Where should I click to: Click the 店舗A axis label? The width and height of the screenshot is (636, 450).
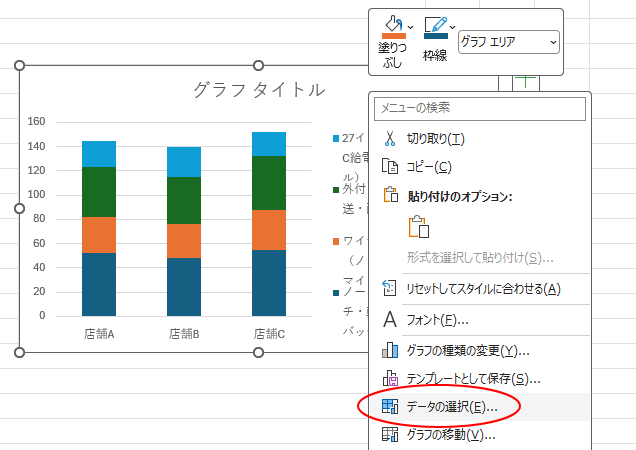[x=99, y=334]
